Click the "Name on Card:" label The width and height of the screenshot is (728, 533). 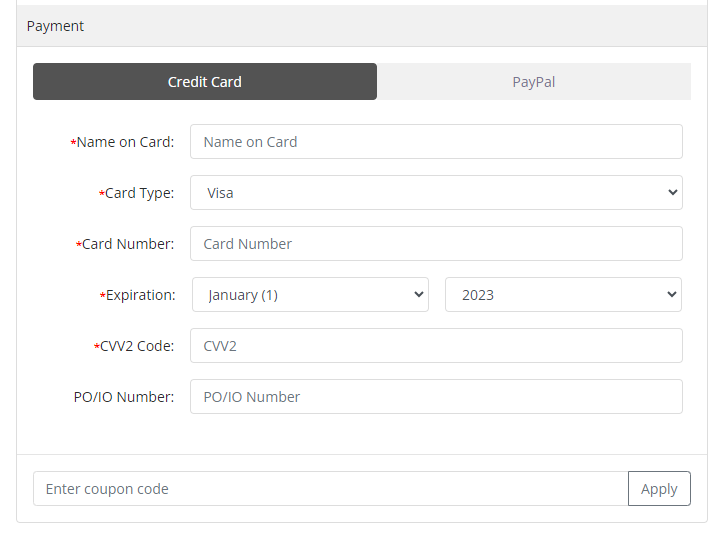[x=126, y=142]
